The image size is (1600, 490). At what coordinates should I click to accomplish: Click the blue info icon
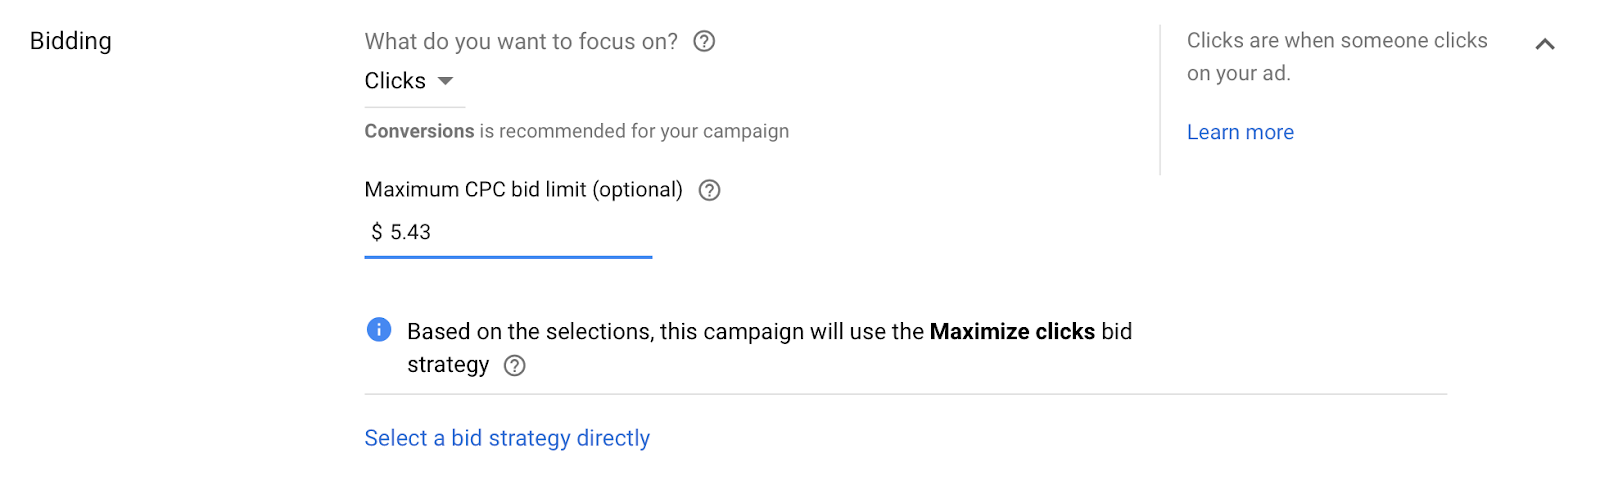pyautogui.click(x=379, y=330)
